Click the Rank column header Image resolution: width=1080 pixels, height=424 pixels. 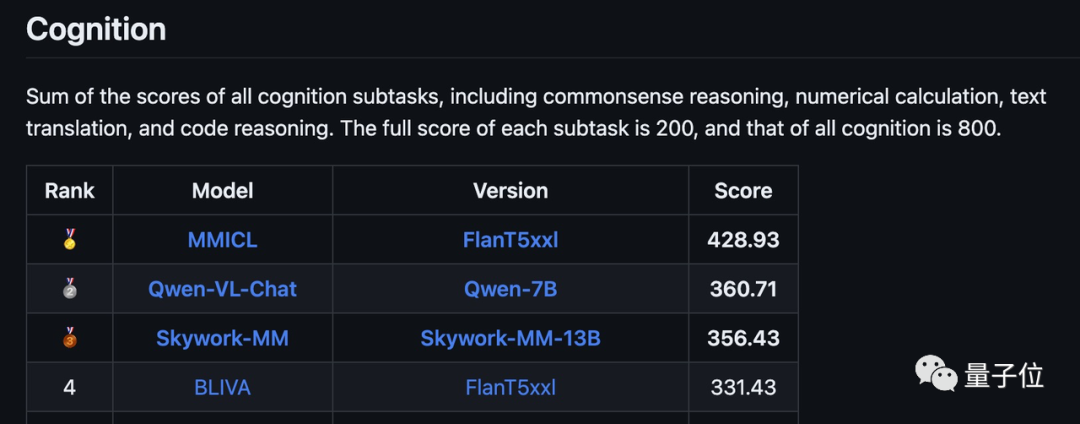[70, 191]
